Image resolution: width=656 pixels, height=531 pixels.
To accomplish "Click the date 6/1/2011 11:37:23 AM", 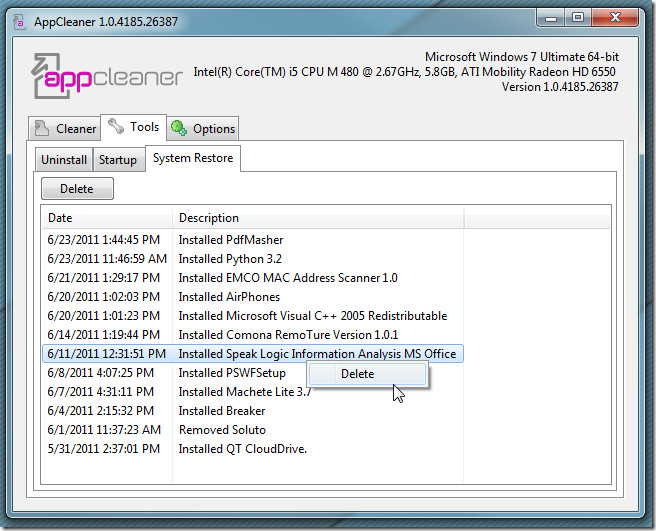I will (104, 430).
